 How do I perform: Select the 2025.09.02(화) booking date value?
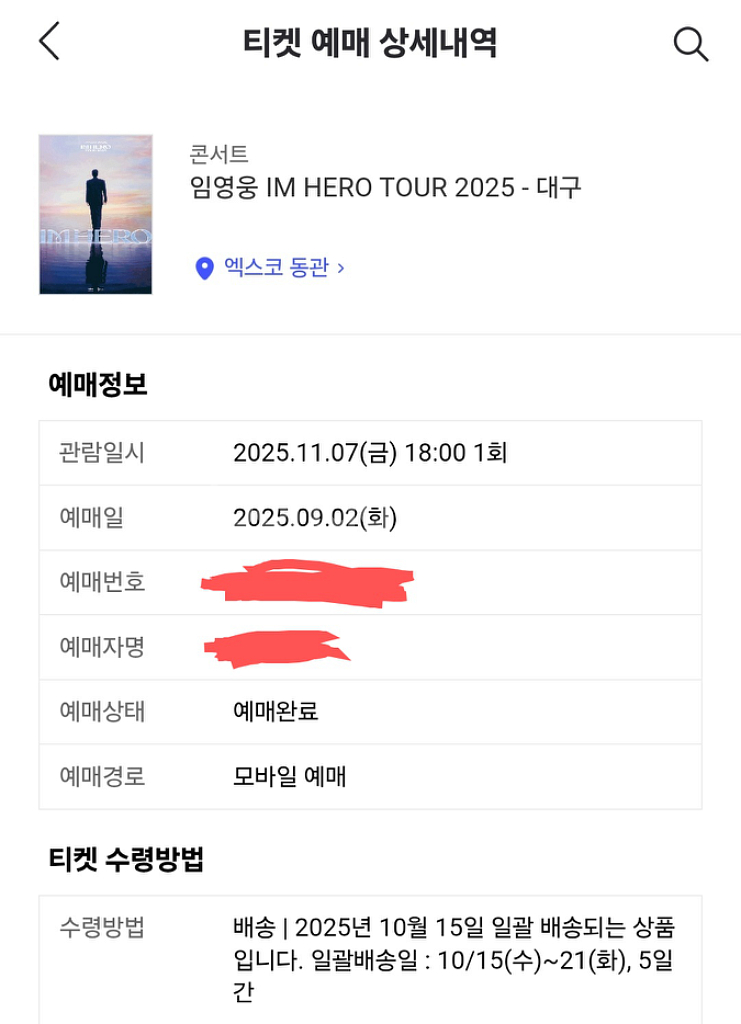315,518
